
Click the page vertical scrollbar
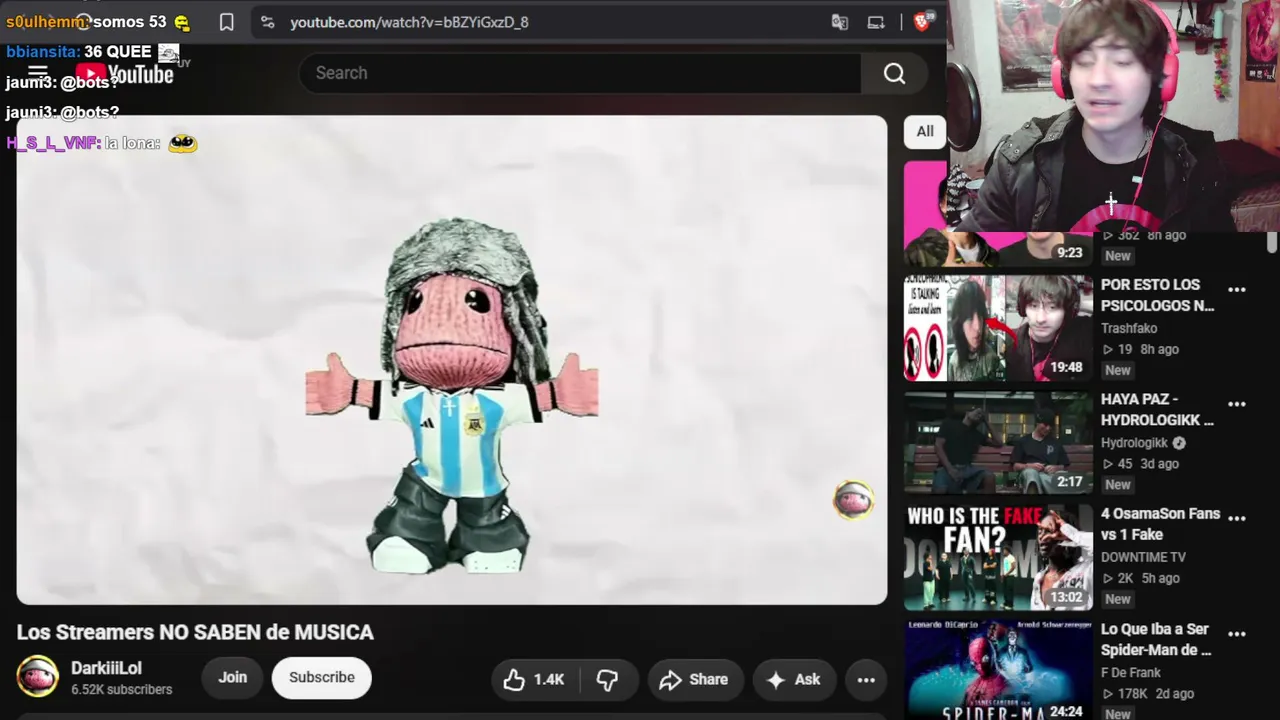1272,243
